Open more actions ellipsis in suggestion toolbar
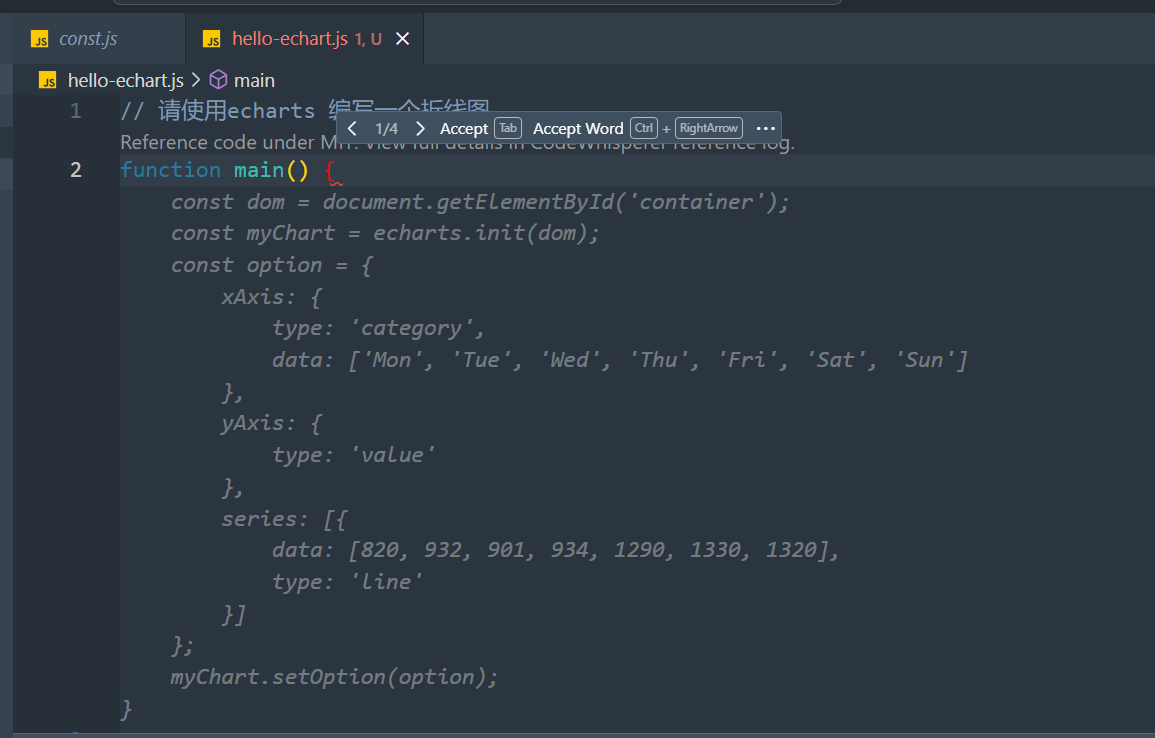The height and width of the screenshot is (738, 1155). click(x=766, y=128)
